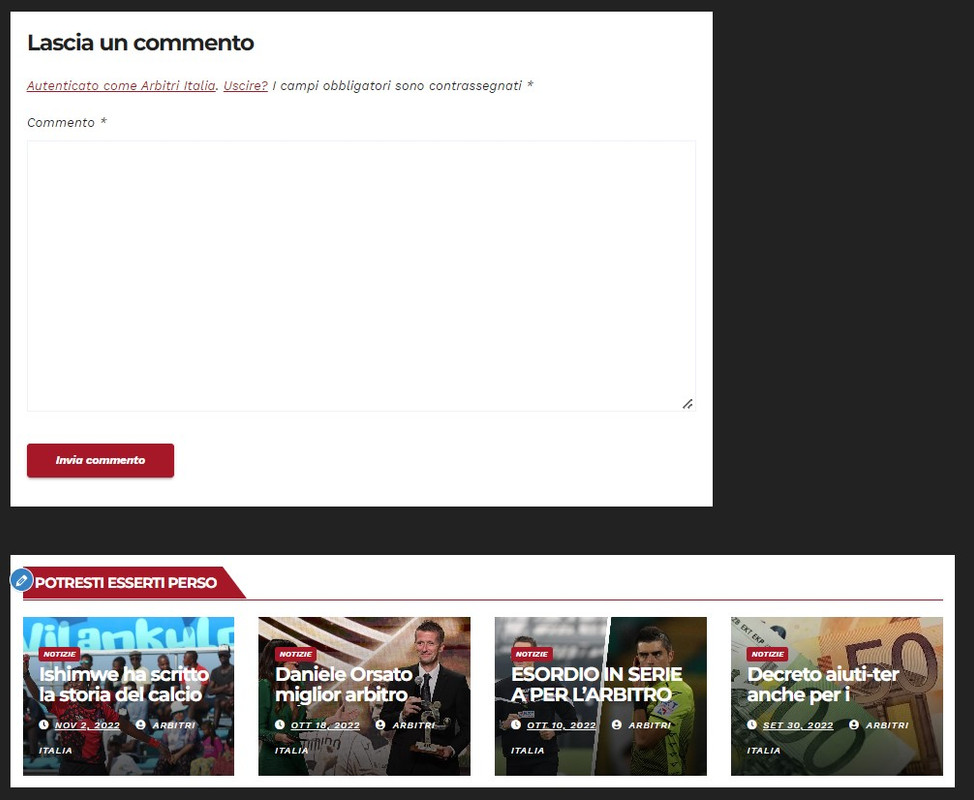Click the OTT 10, 2022 date link
The height and width of the screenshot is (800, 974).
click(x=561, y=725)
